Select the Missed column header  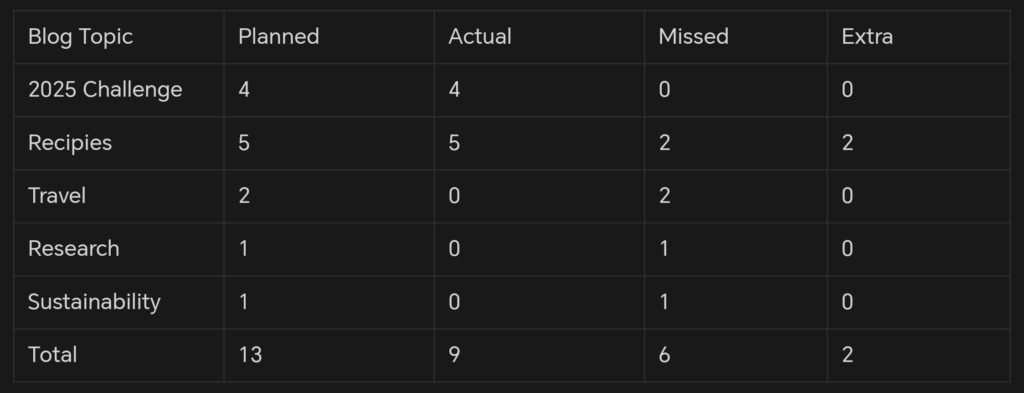click(694, 37)
